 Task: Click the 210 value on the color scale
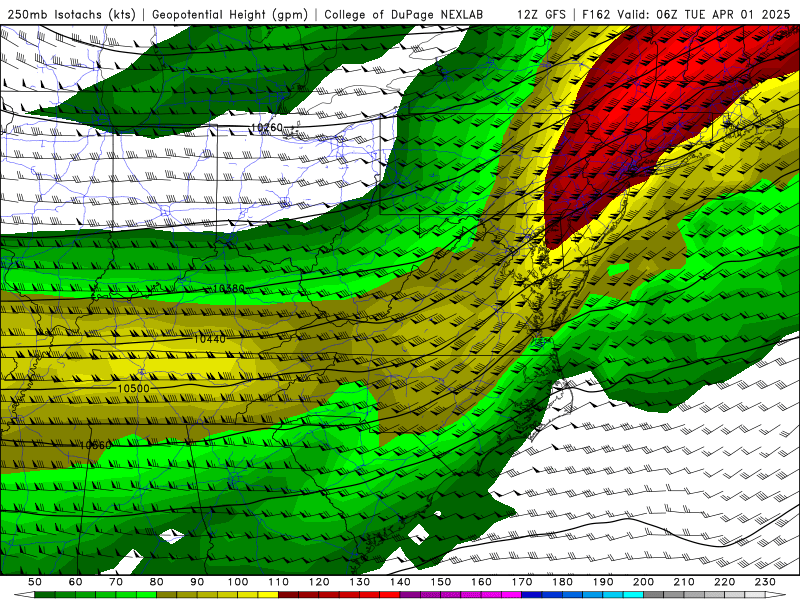pyautogui.click(x=685, y=582)
